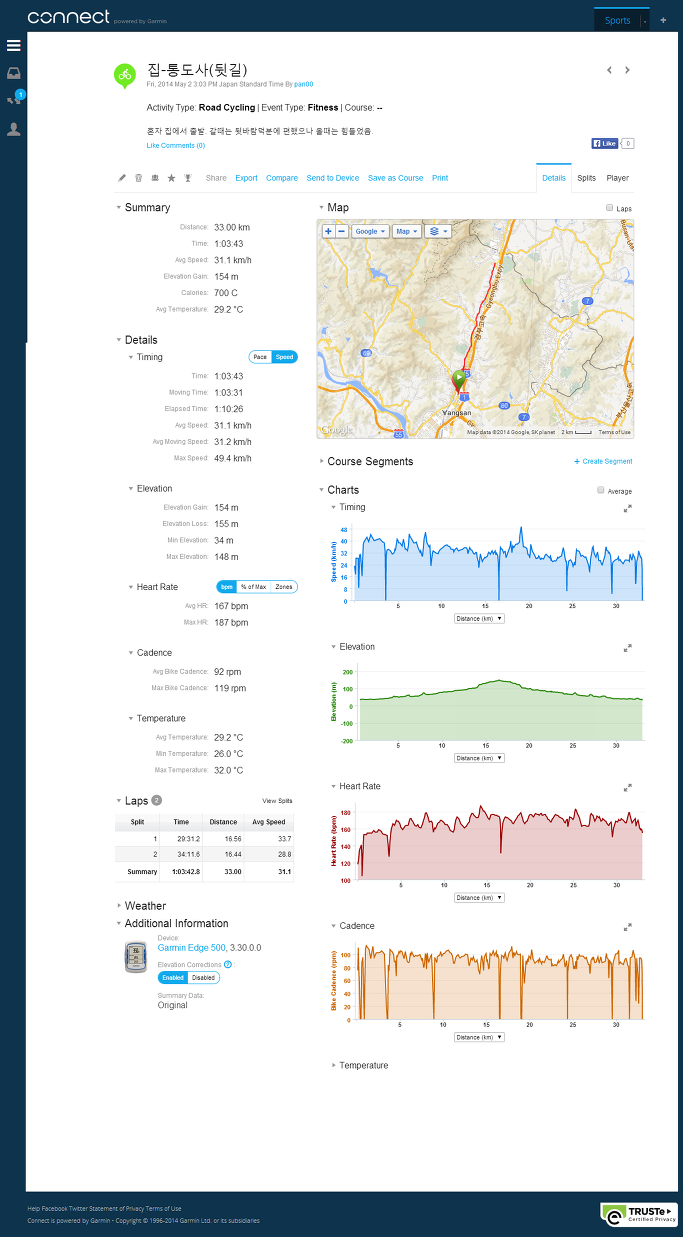Click the Garmin Edge 500 device image
This screenshot has width=683, height=1237.
[x=138, y=957]
